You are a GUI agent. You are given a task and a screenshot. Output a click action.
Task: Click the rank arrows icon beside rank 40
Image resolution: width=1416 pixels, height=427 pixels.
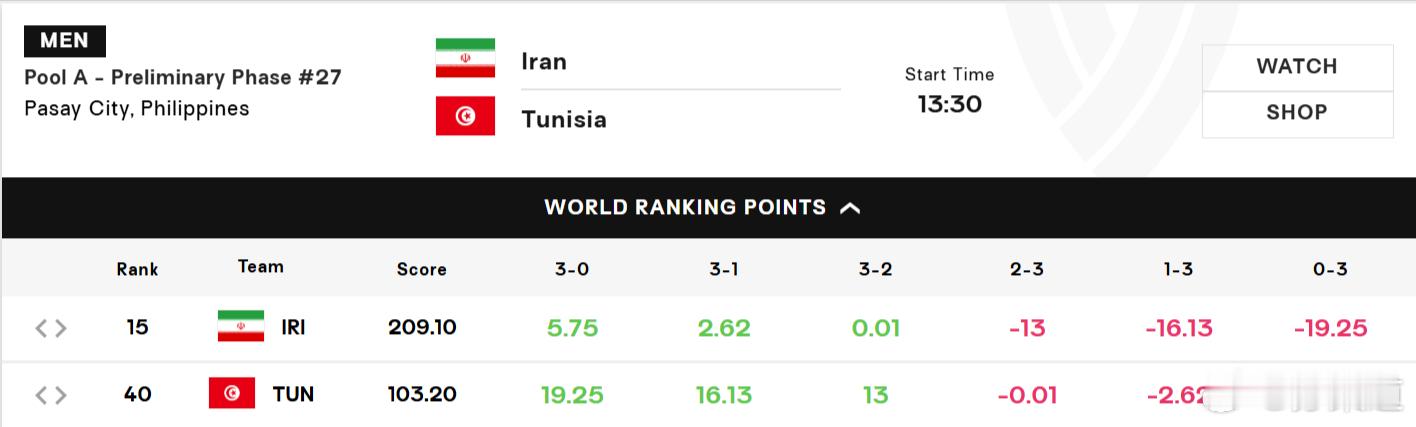point(51,395)
